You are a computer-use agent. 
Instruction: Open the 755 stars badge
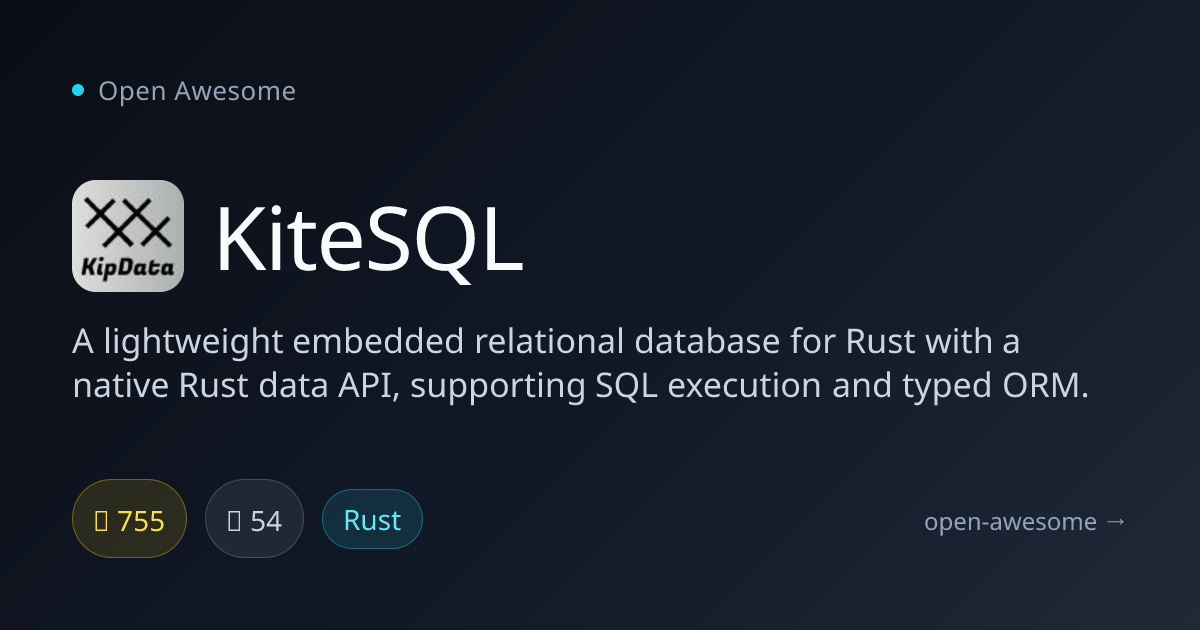[130, 519]
